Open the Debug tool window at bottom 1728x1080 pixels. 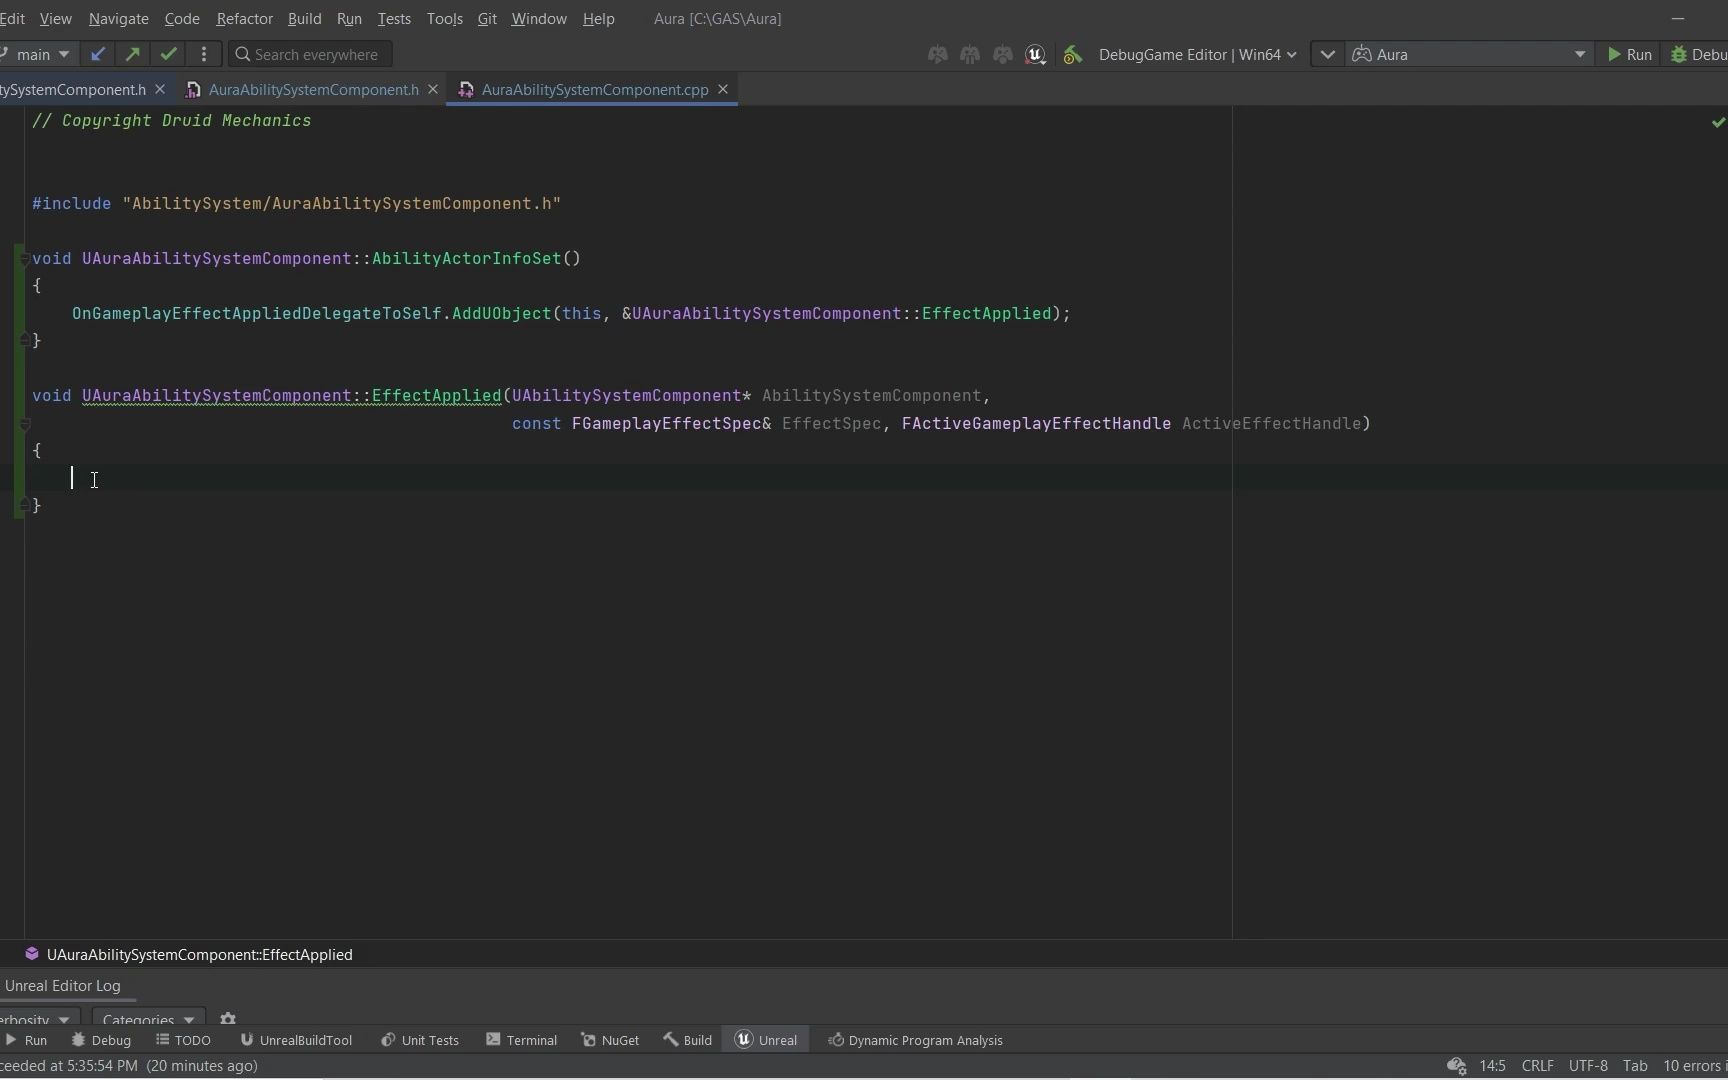pyautogui.click(x=101, y=1041)
